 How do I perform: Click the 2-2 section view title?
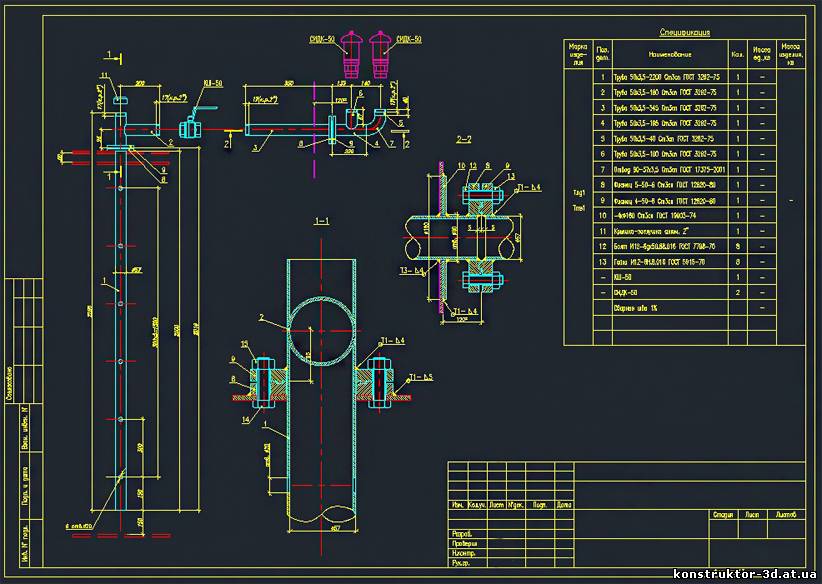pyautogui.click(x=464, y=139)
